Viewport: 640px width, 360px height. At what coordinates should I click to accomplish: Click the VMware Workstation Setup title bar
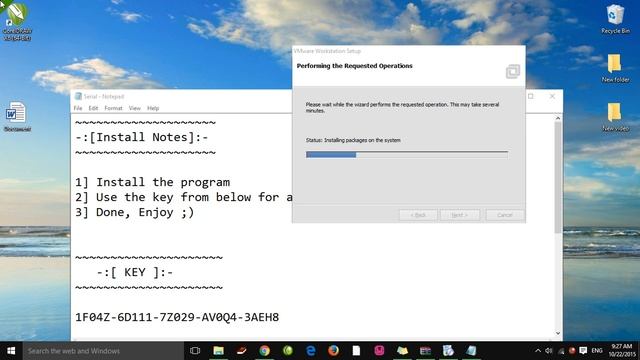point(409,51)
